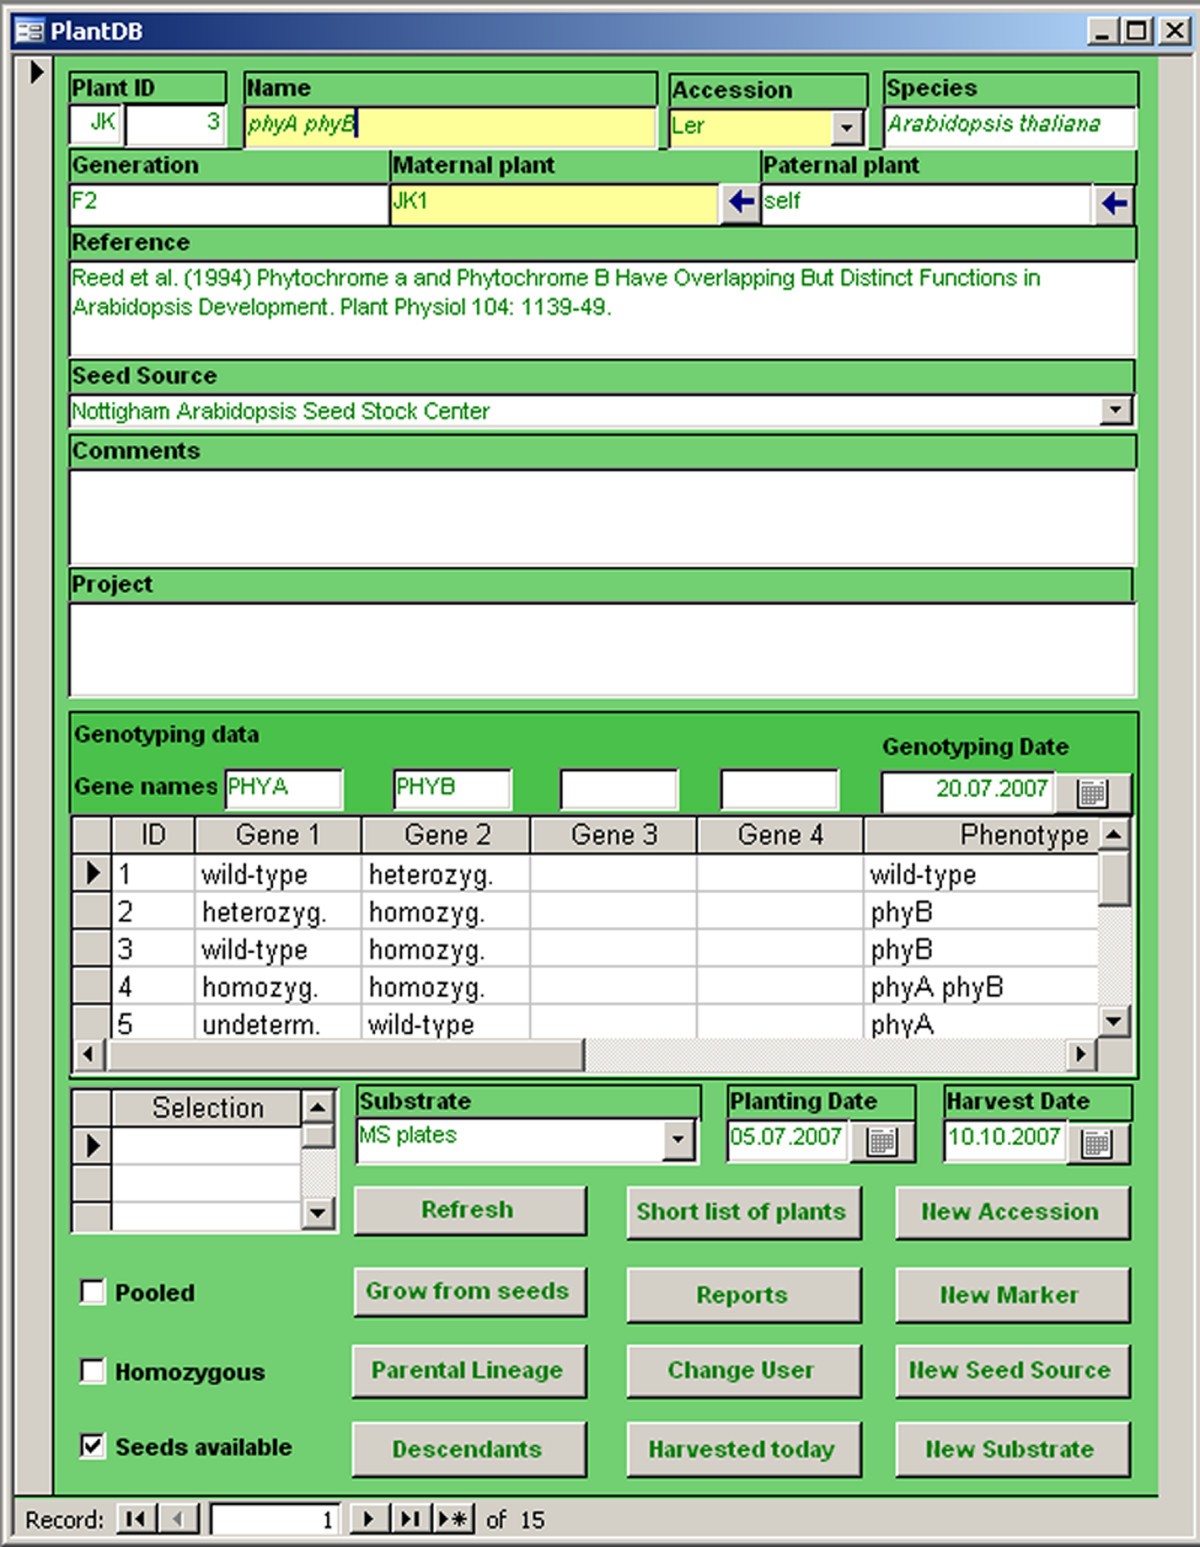Jump to the first record
Image resolution: width=1200 pixels, height=1547 pixels.
coord(134,1519)
